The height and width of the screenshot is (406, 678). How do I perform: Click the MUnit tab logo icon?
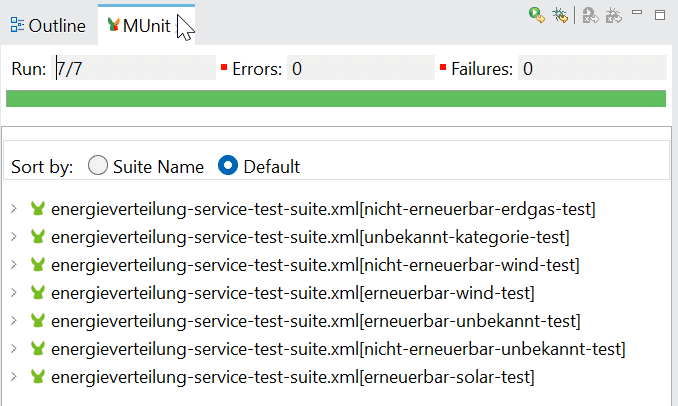tap(114, 24)
